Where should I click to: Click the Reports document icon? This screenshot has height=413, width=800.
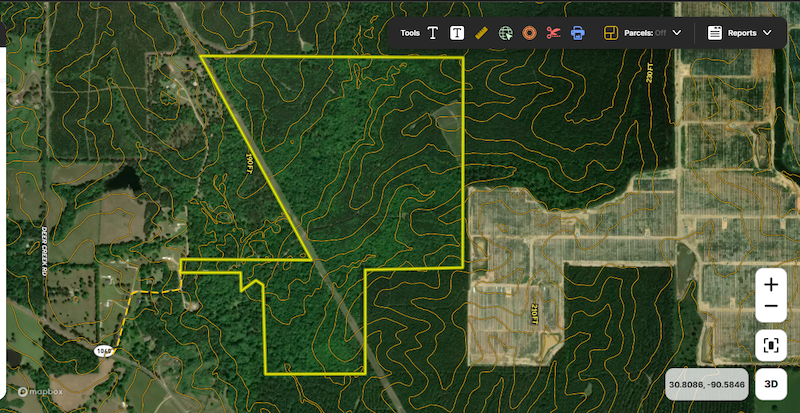coord(715,33)
